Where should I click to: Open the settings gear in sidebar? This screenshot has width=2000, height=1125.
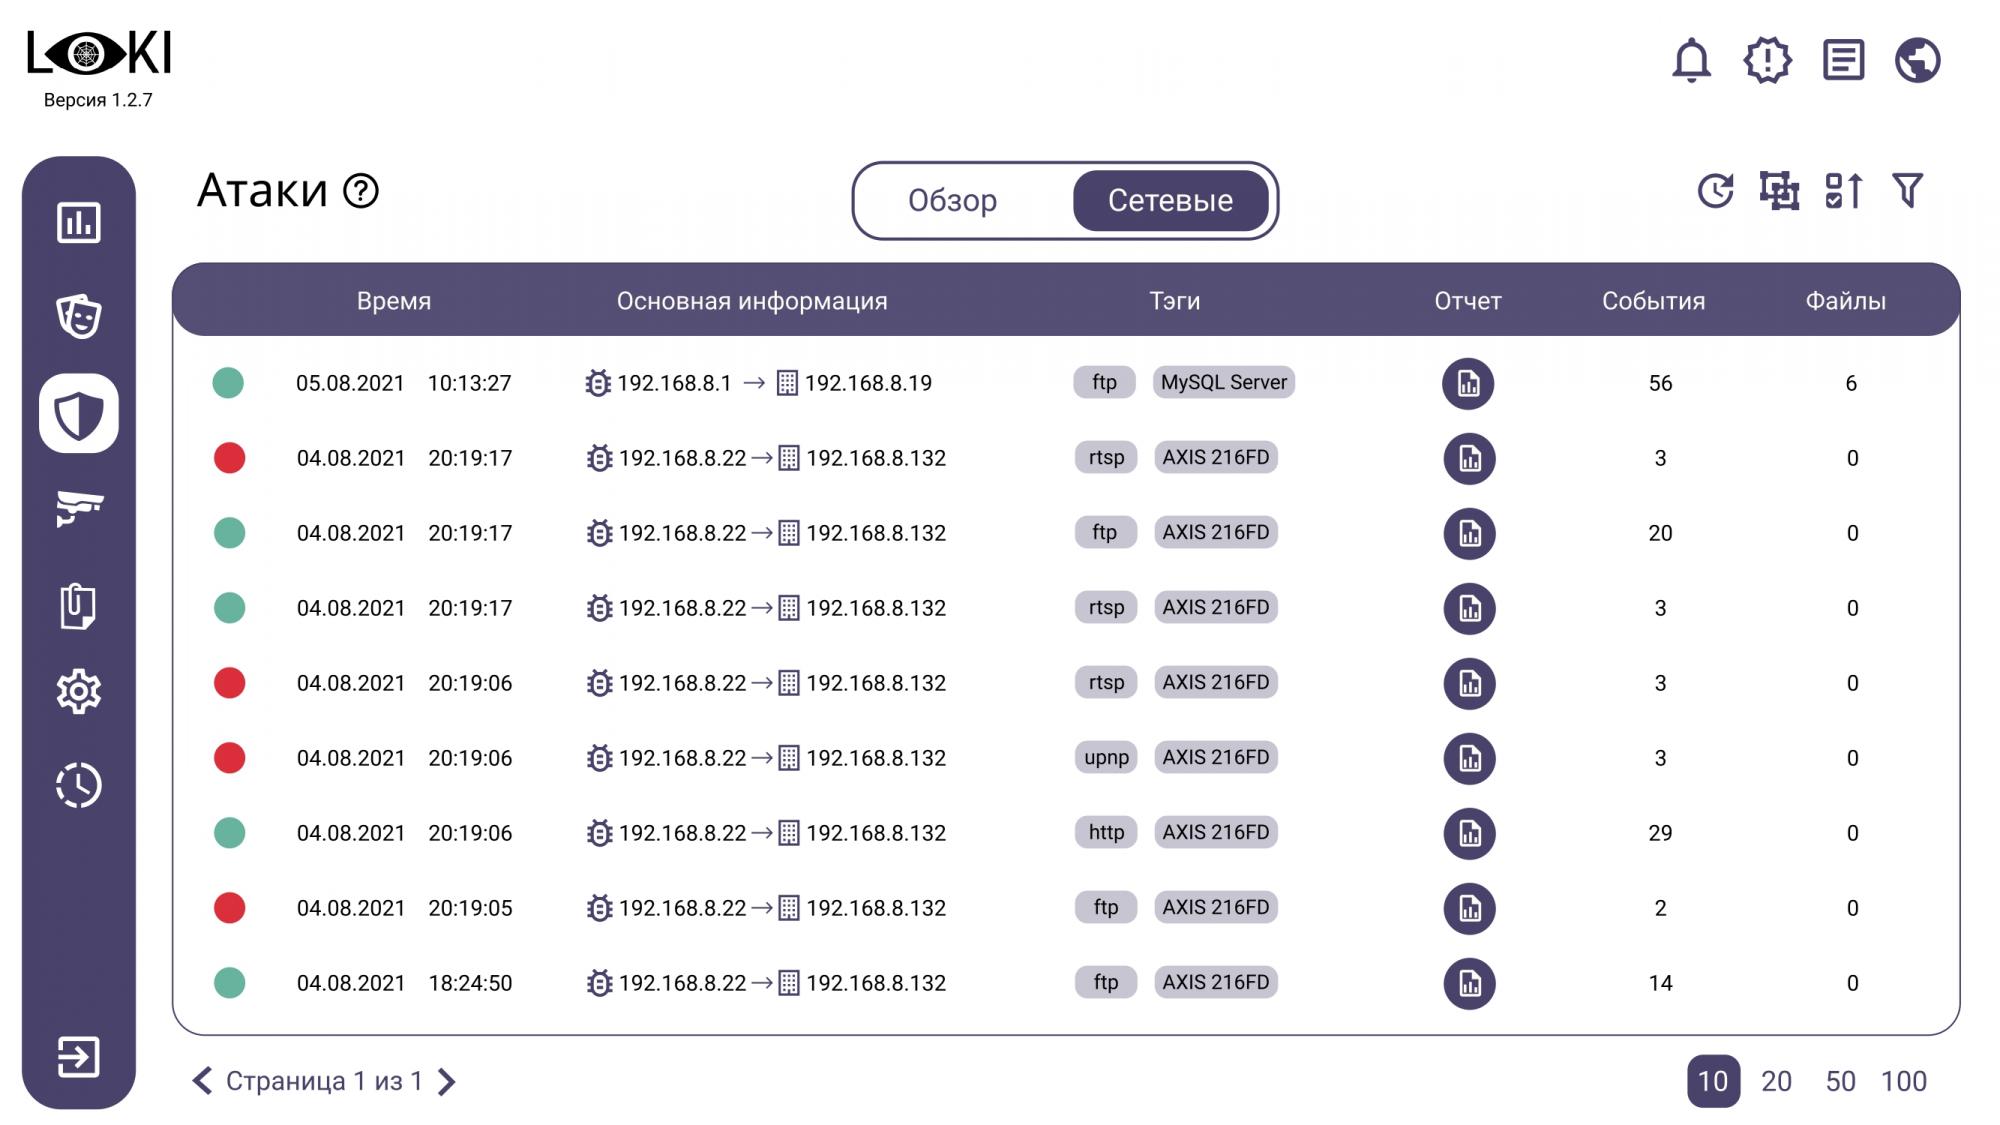pos(79,691)
